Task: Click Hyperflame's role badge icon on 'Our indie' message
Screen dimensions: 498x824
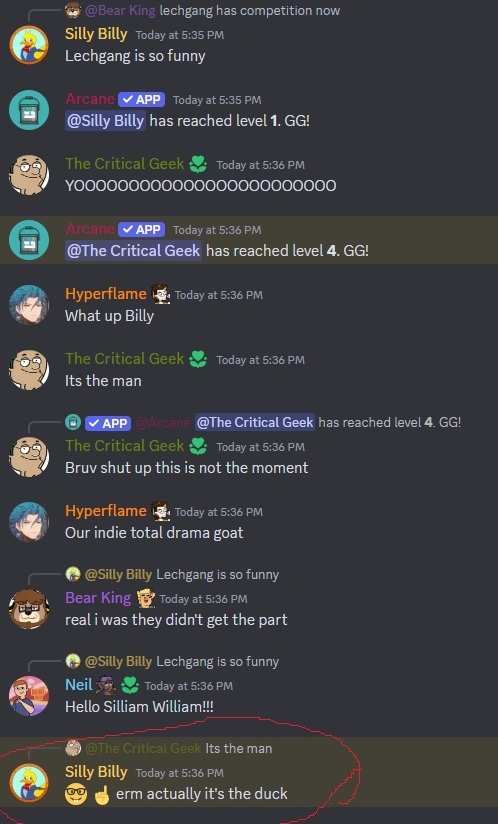Action: point(160,511)
